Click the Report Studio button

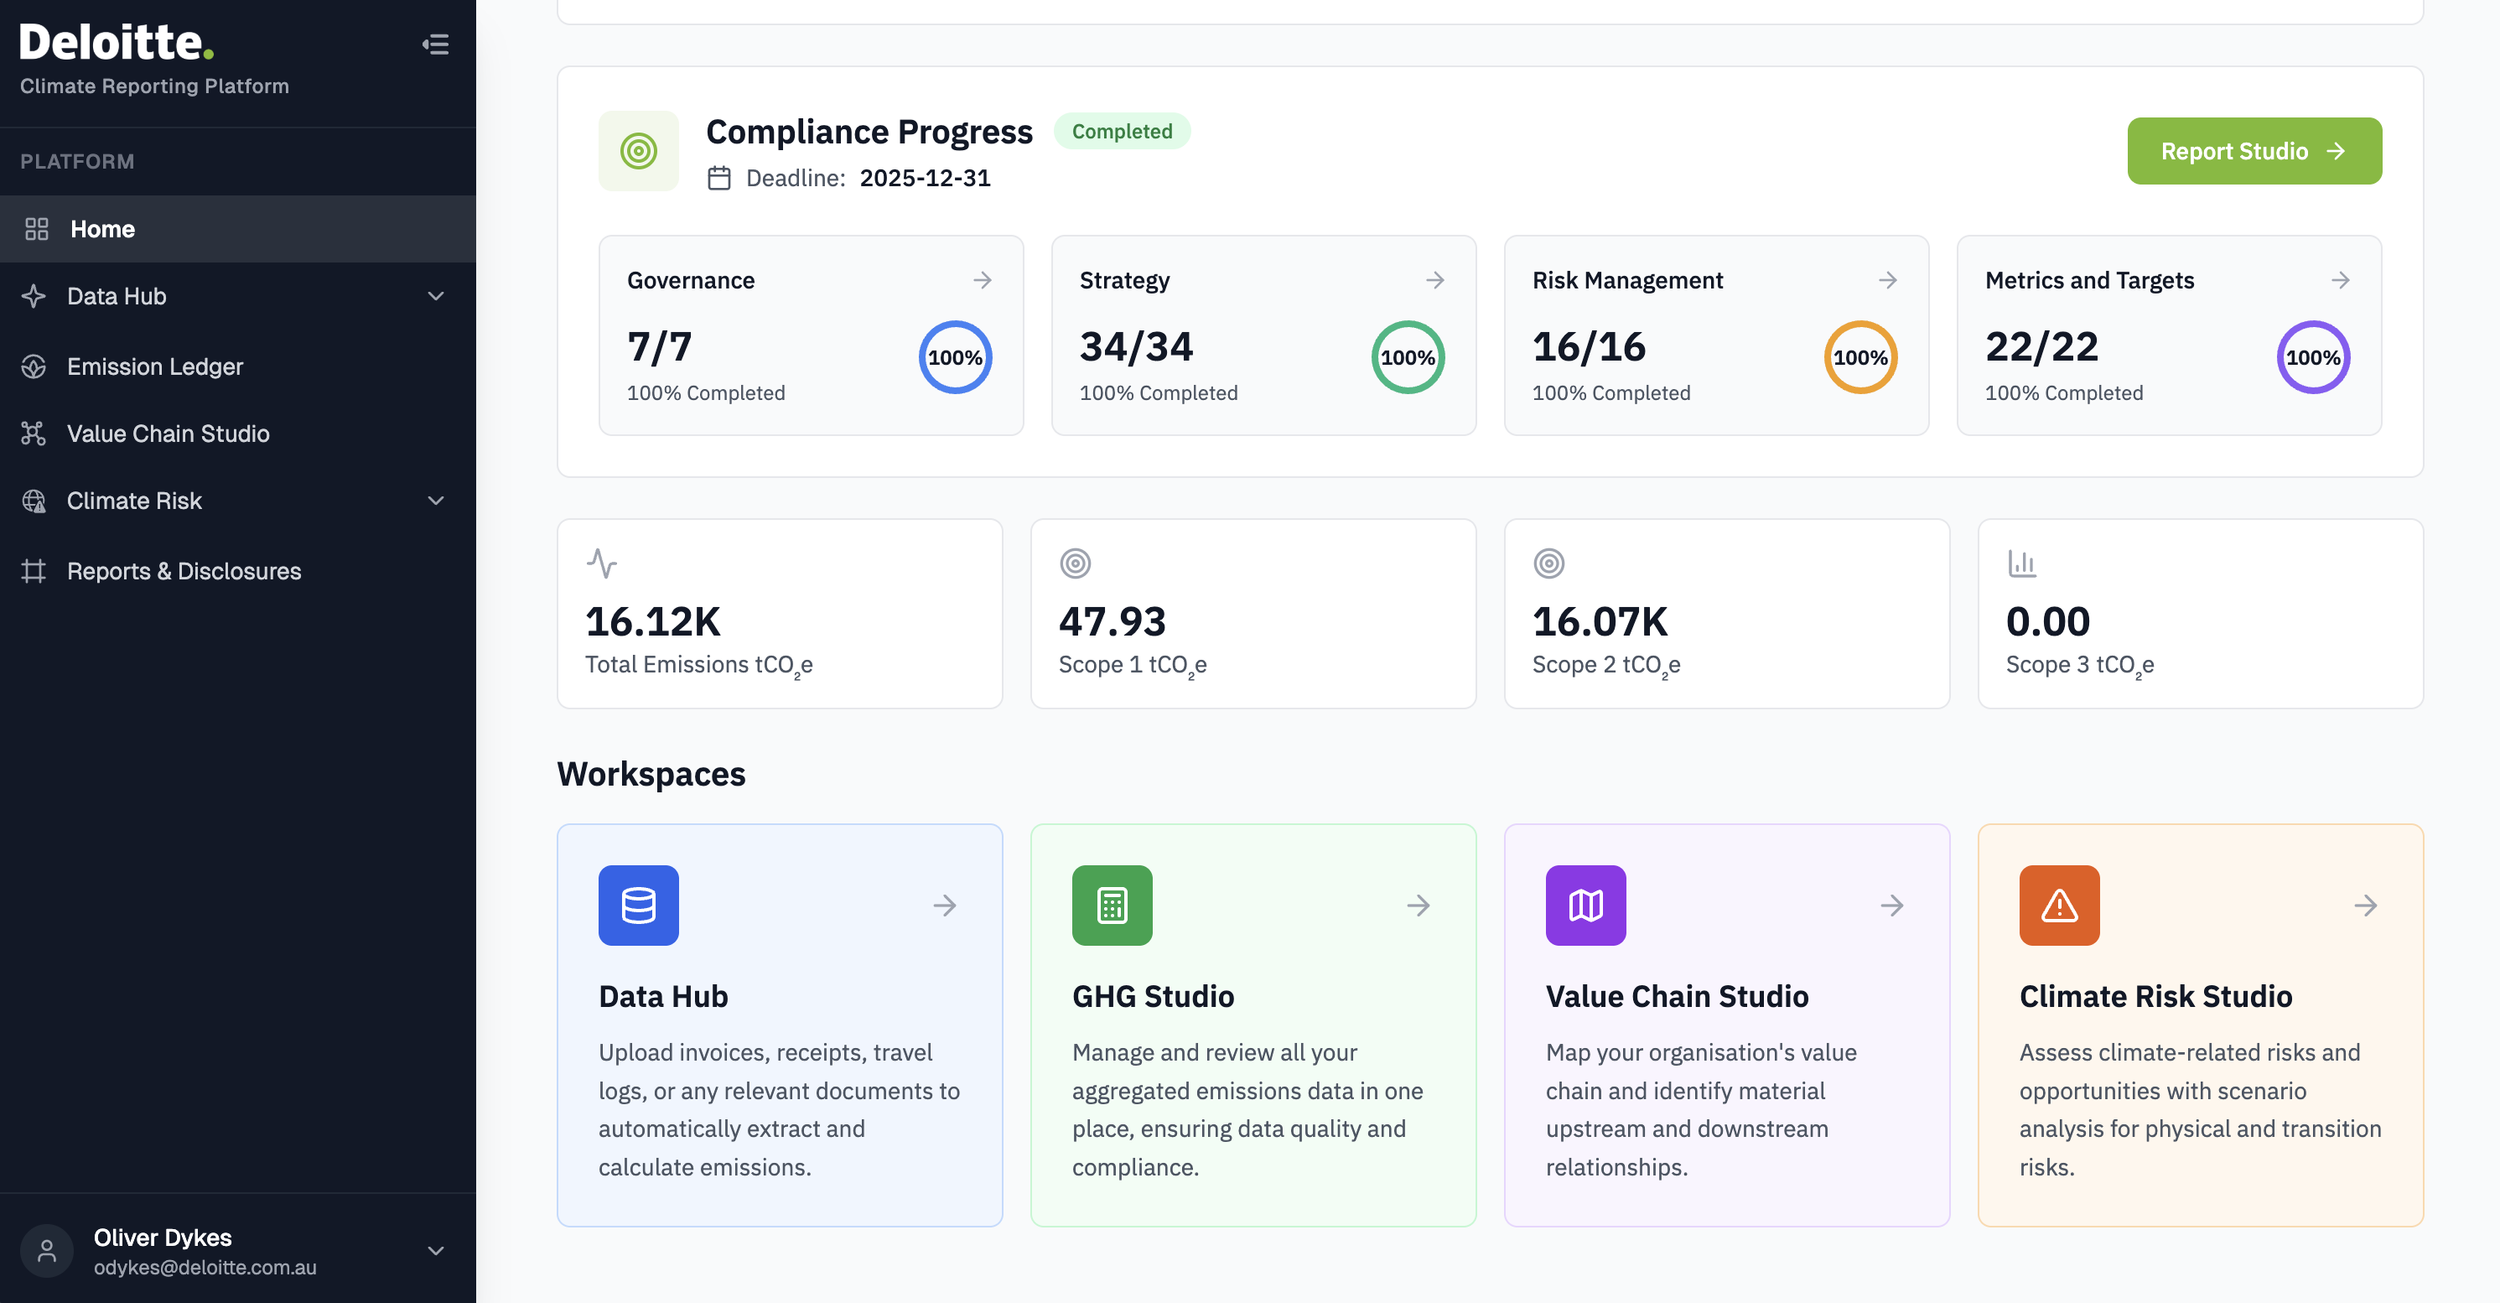click(x=2254, y=151)
